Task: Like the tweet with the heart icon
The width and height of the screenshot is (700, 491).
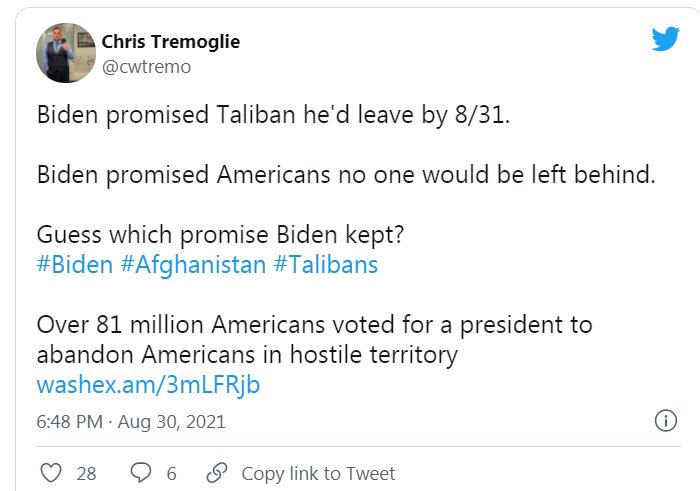Action: tap(50, 473)
